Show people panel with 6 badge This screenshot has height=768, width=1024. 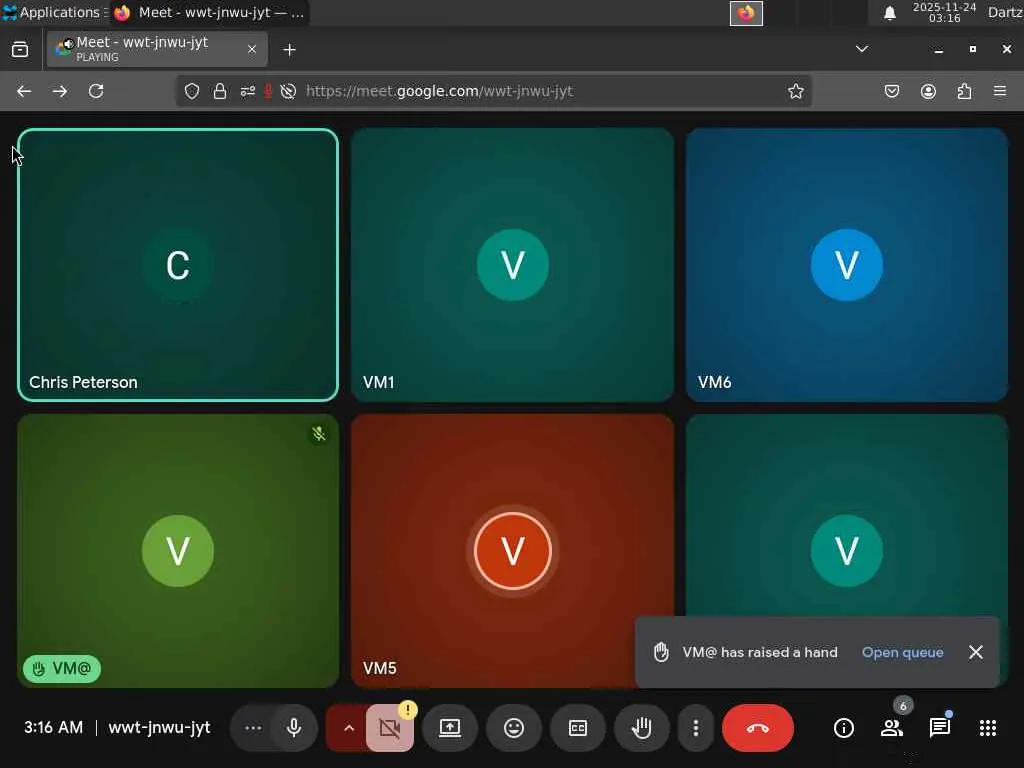click(892, 728)
